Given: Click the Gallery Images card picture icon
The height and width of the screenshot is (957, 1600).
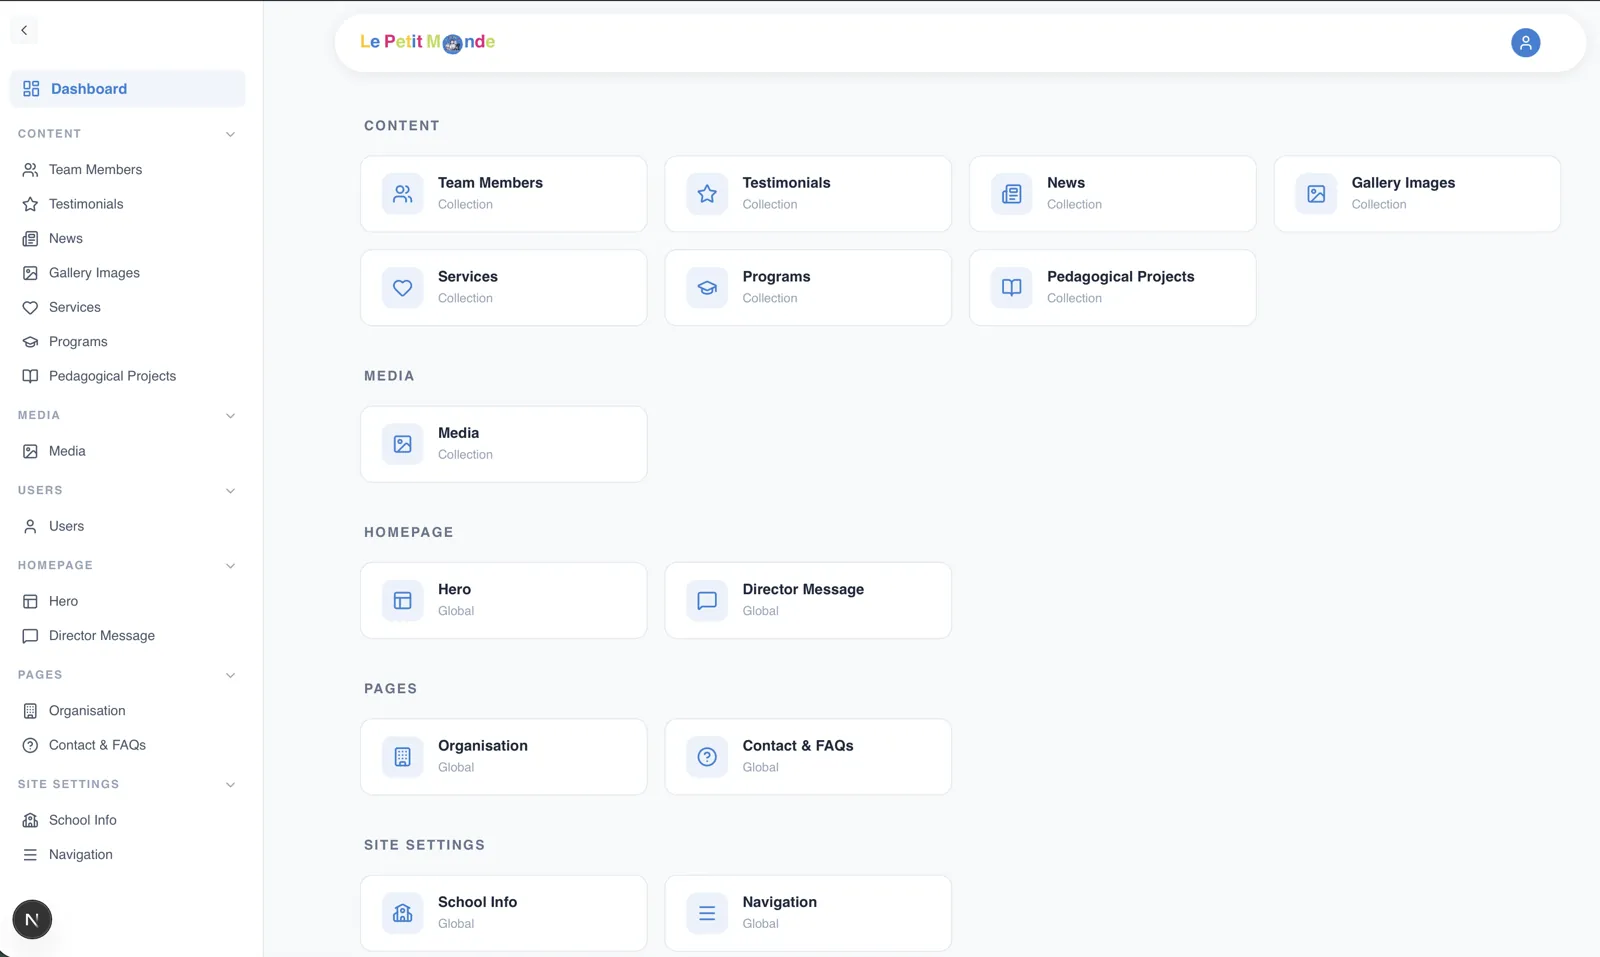Looking at the screenshot, I should pos(1316,194).
